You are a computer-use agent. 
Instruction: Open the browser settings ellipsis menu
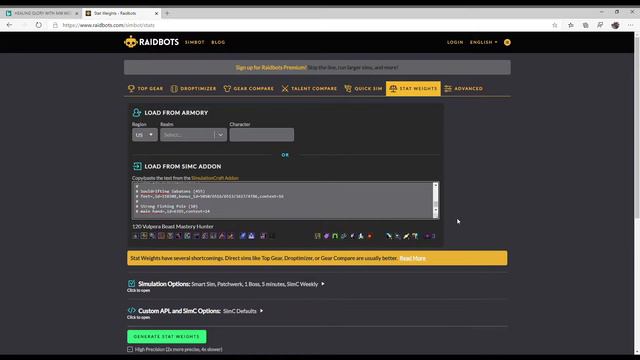tap(631, 25)
